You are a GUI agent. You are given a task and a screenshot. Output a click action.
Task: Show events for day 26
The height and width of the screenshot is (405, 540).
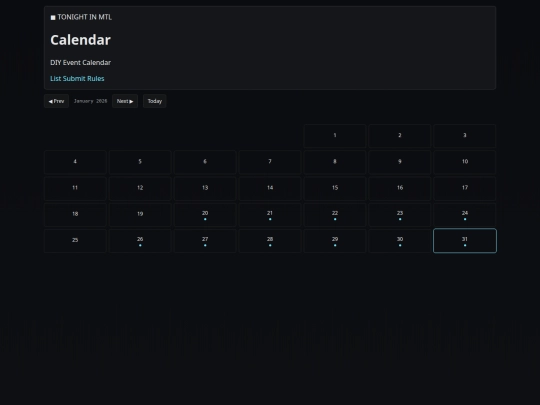coord(140,240)
